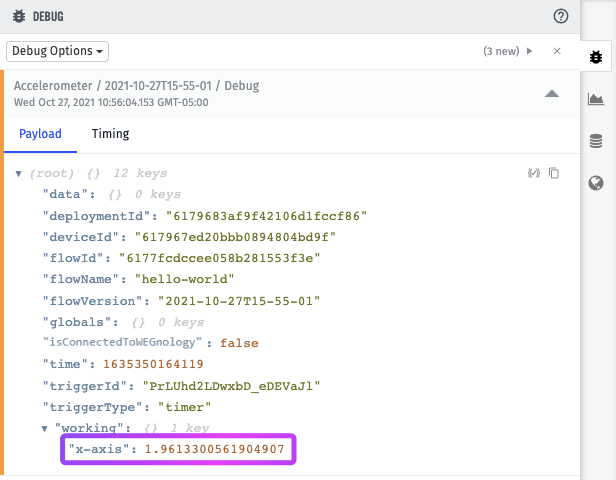Image resolution: width=616 pixels, height=480 pixels.
Task: Collapse the "working" object node
Action: [44, 428]
